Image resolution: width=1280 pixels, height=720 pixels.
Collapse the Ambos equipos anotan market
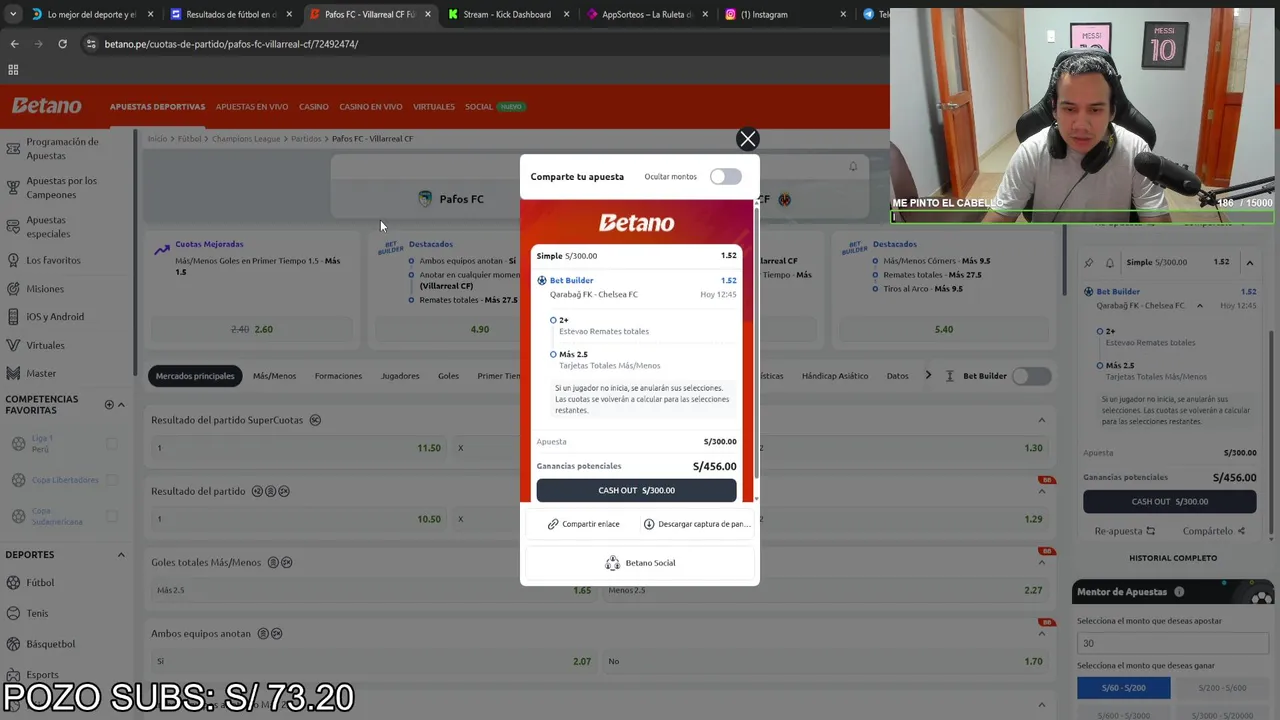pos(1041,633)
